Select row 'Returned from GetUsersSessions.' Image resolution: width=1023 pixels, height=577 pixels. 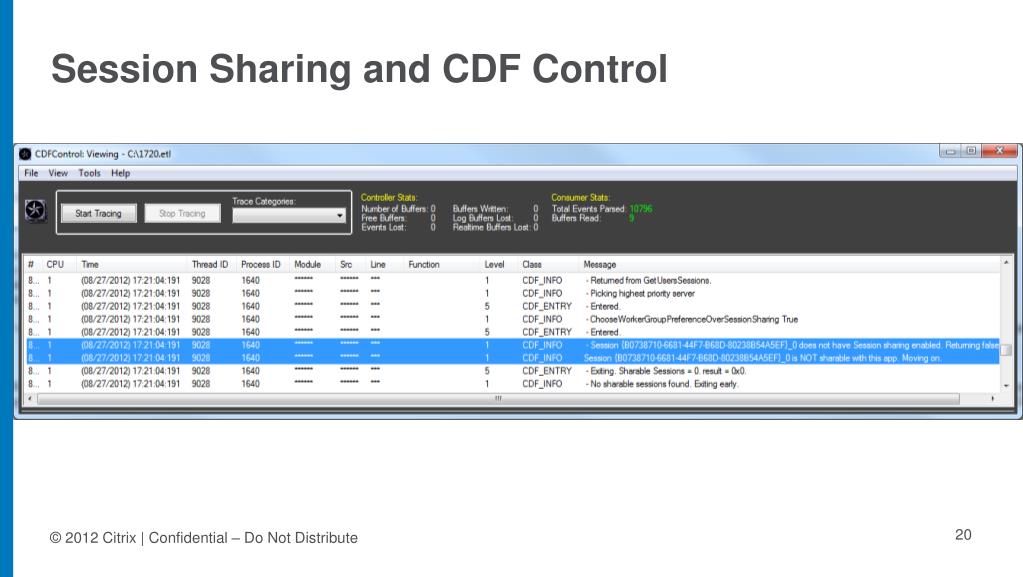coord(512,281)
